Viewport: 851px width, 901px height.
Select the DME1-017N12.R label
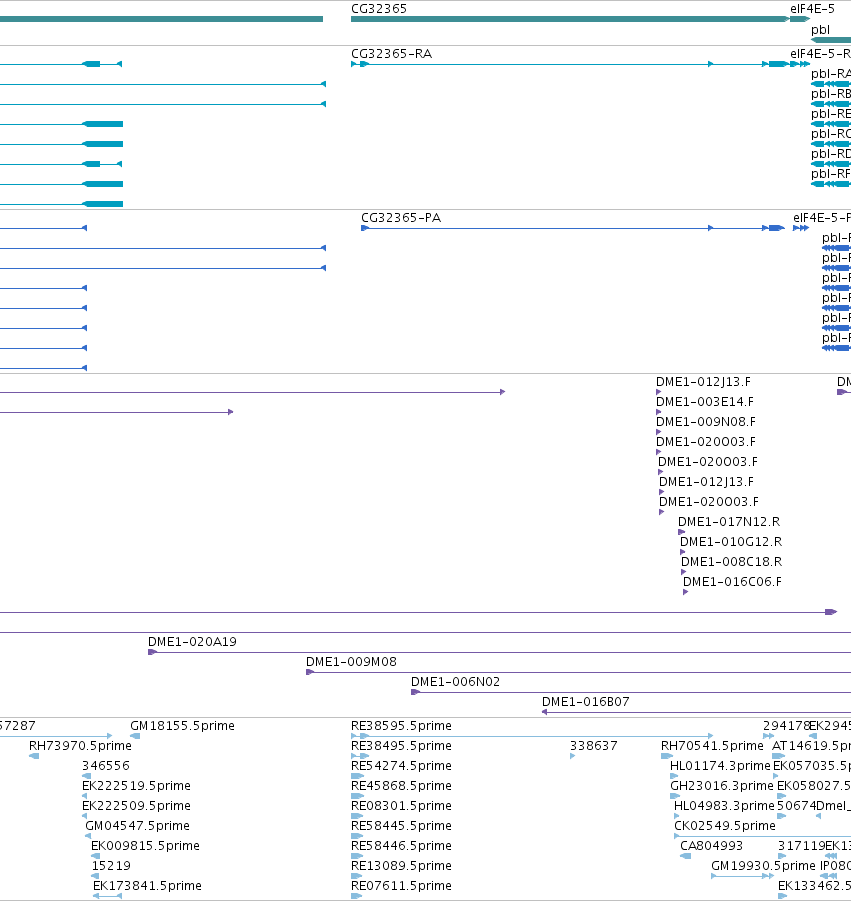point(729,522)
